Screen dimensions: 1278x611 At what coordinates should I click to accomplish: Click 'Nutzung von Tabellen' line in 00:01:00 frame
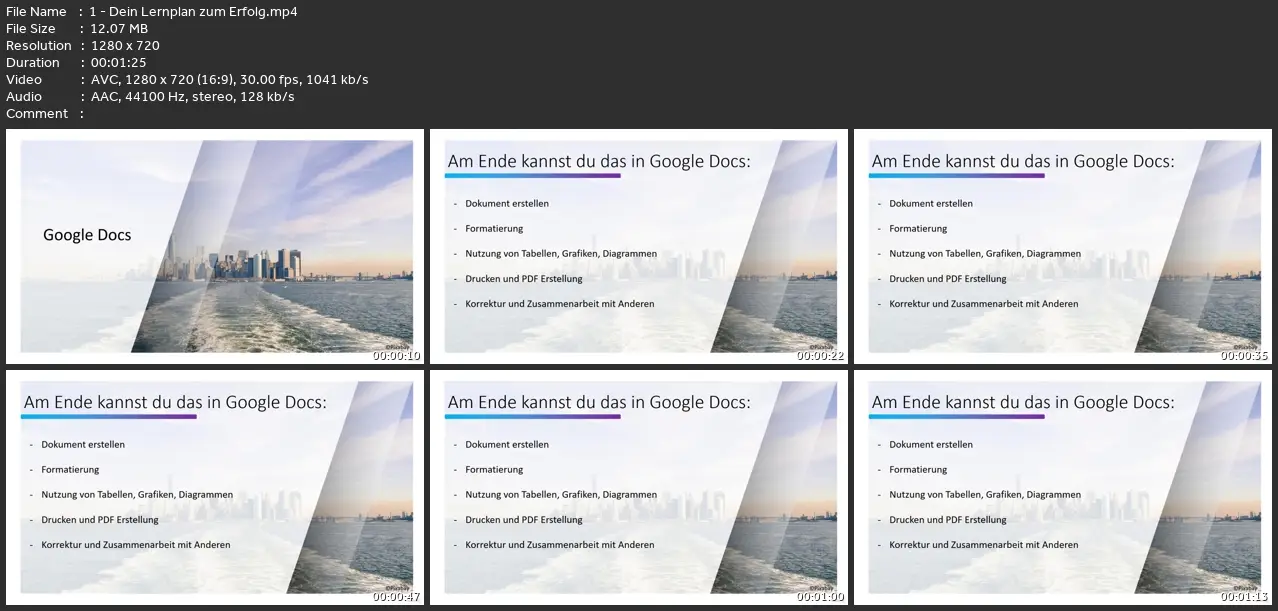point(561,495)
